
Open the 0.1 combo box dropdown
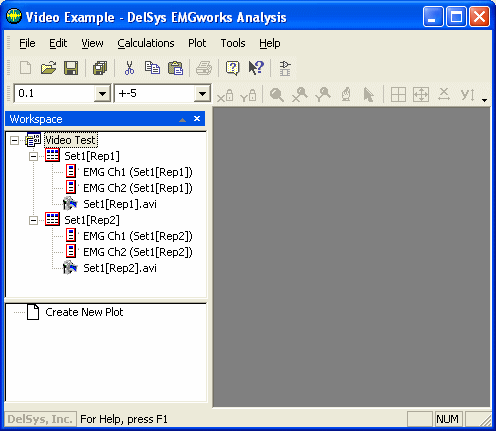[x=102, y=94]
